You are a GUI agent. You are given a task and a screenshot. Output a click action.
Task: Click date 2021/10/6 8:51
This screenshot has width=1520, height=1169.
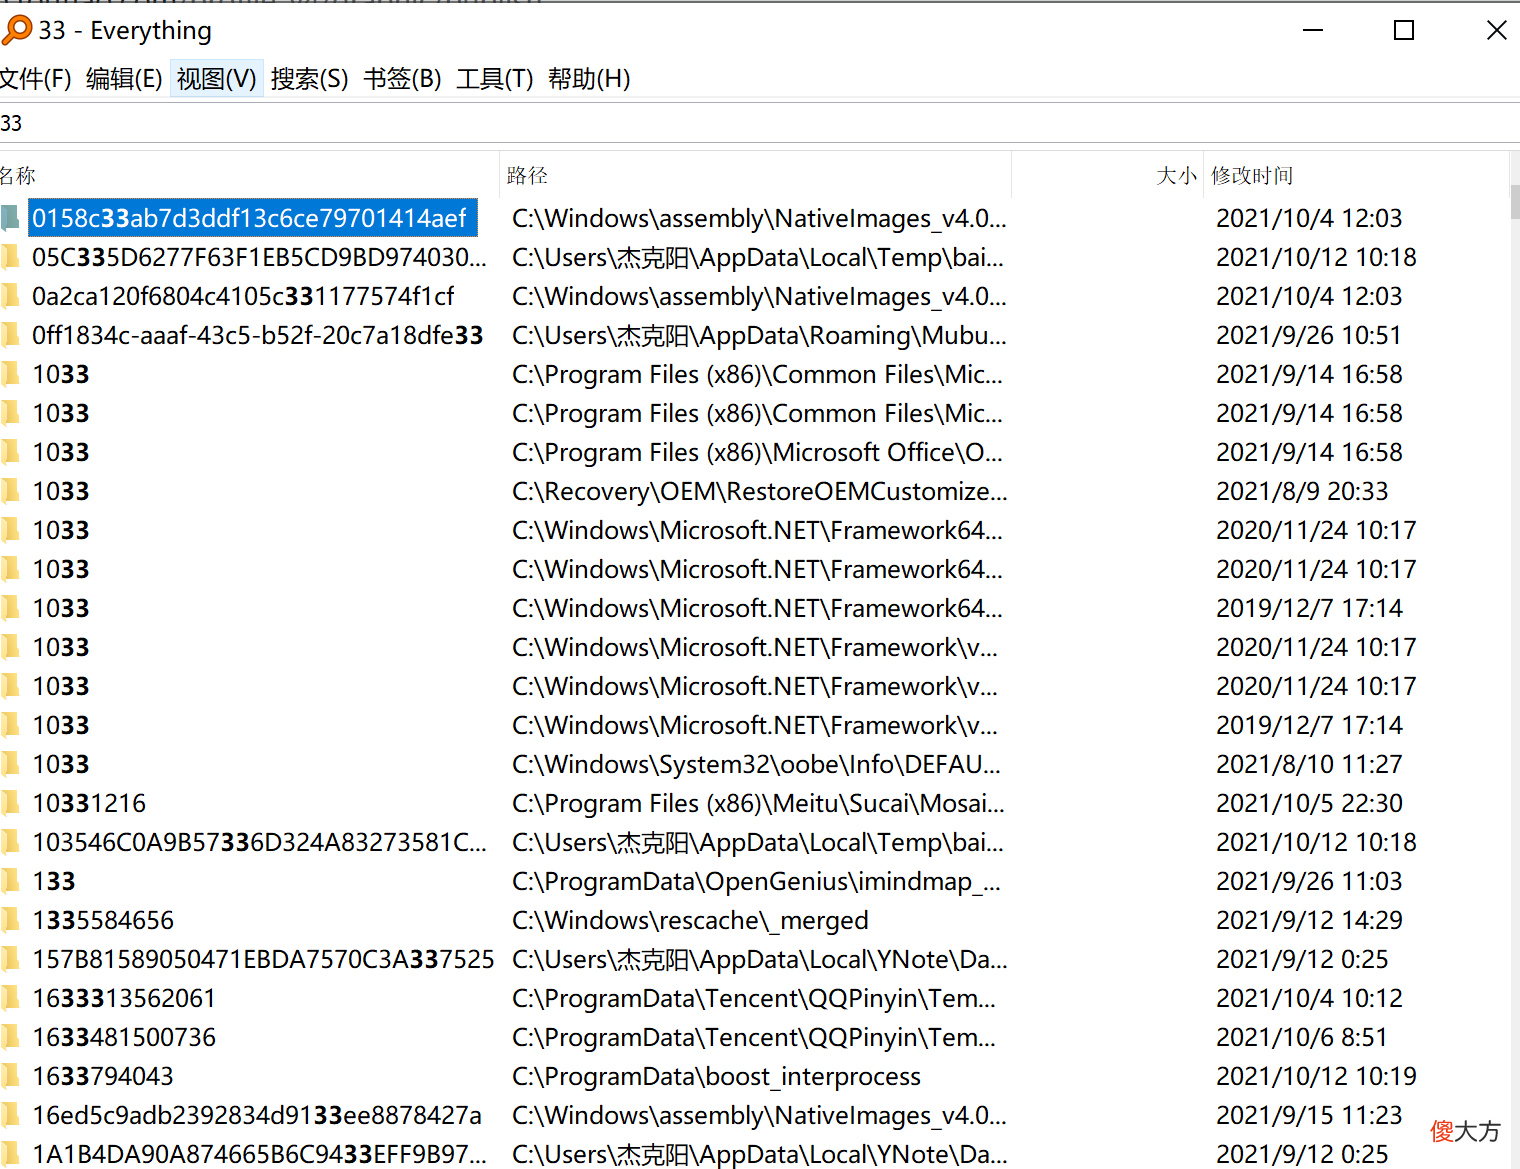point(1301,1037)
